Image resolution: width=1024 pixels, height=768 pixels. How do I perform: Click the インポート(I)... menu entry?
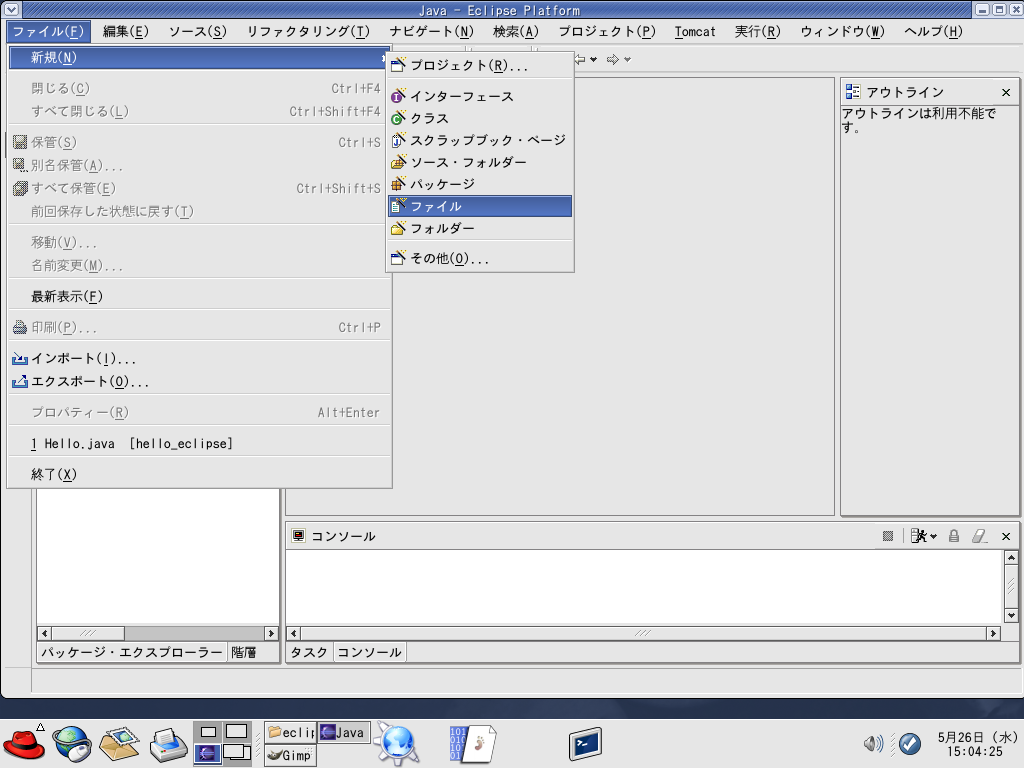click(x=199, y=359)
